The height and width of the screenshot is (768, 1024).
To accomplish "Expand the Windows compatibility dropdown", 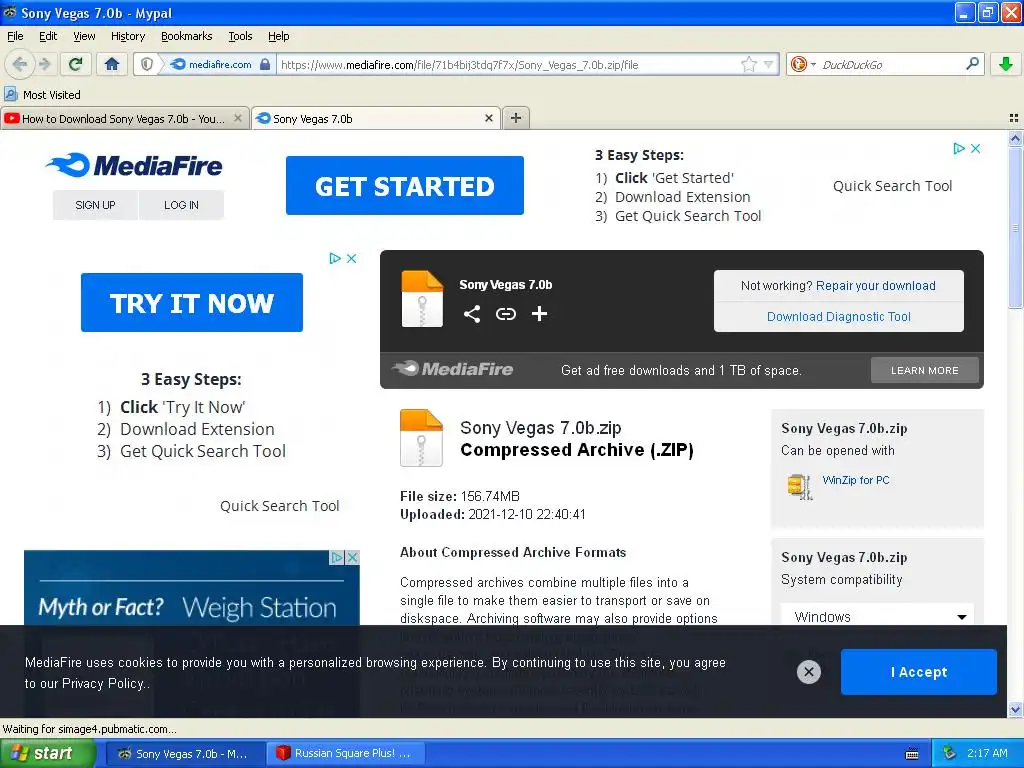I will click(x=878, y=616).
